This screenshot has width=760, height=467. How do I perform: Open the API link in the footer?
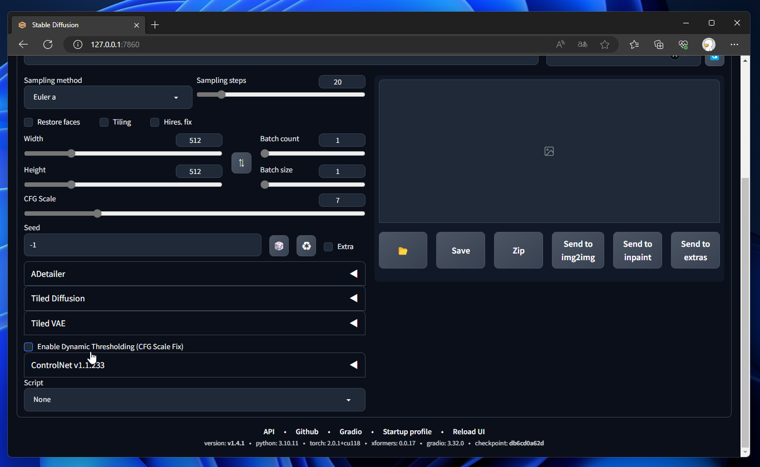coord(269,432)
